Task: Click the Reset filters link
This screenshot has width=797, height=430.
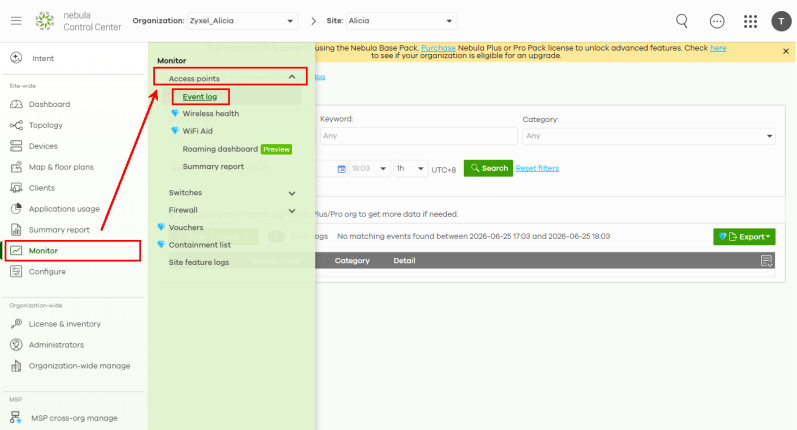Action: click(537, 168)
